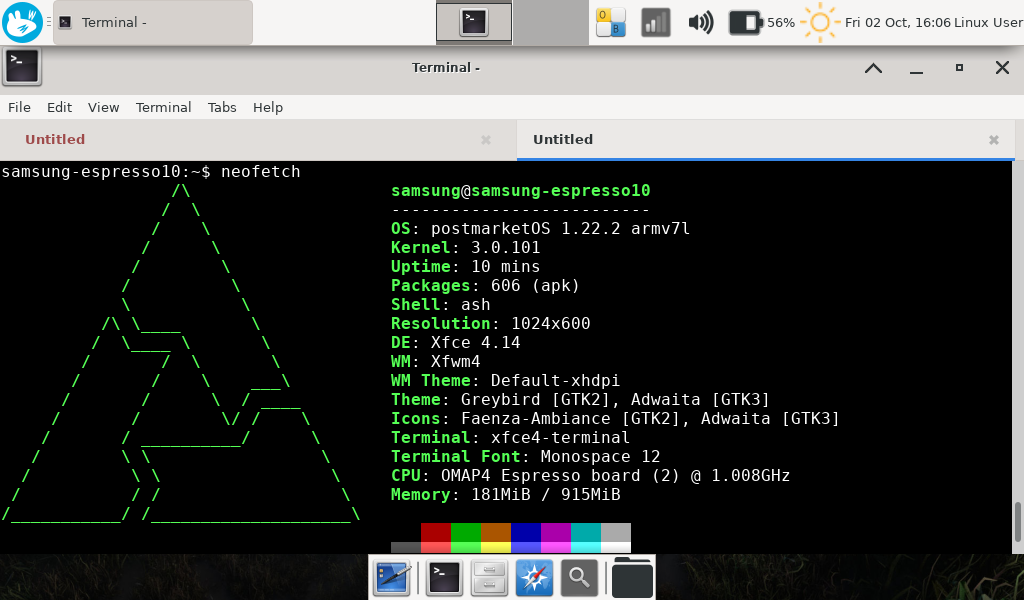This screenshot has width=1024, height=600.
Task: Click the brightness sun icon in the tray
Action: point(818,22)
